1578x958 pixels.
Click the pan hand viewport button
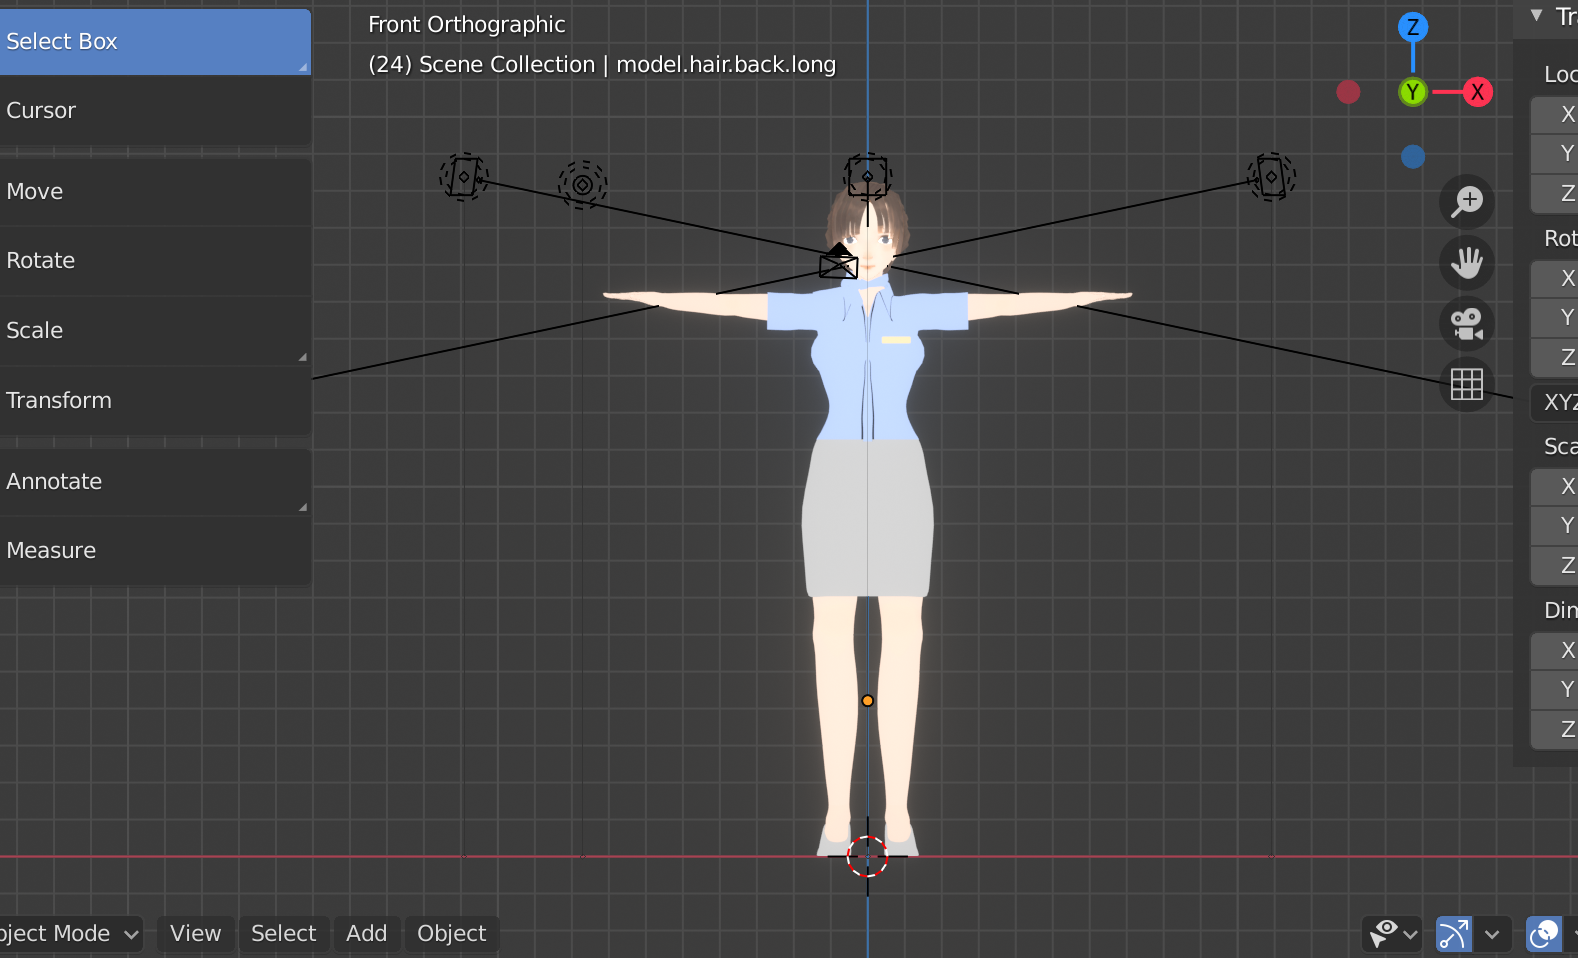click(x=1467, y=263)
